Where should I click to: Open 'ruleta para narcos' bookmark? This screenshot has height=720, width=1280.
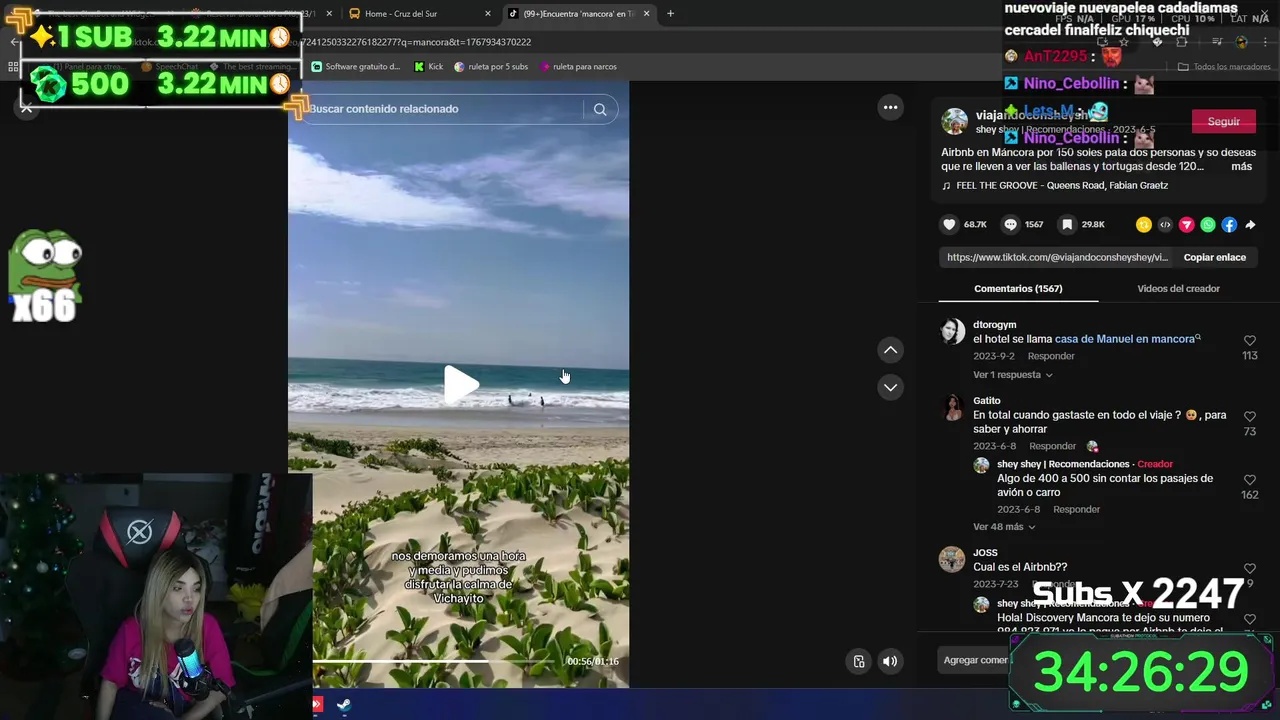tap(578, 67)
